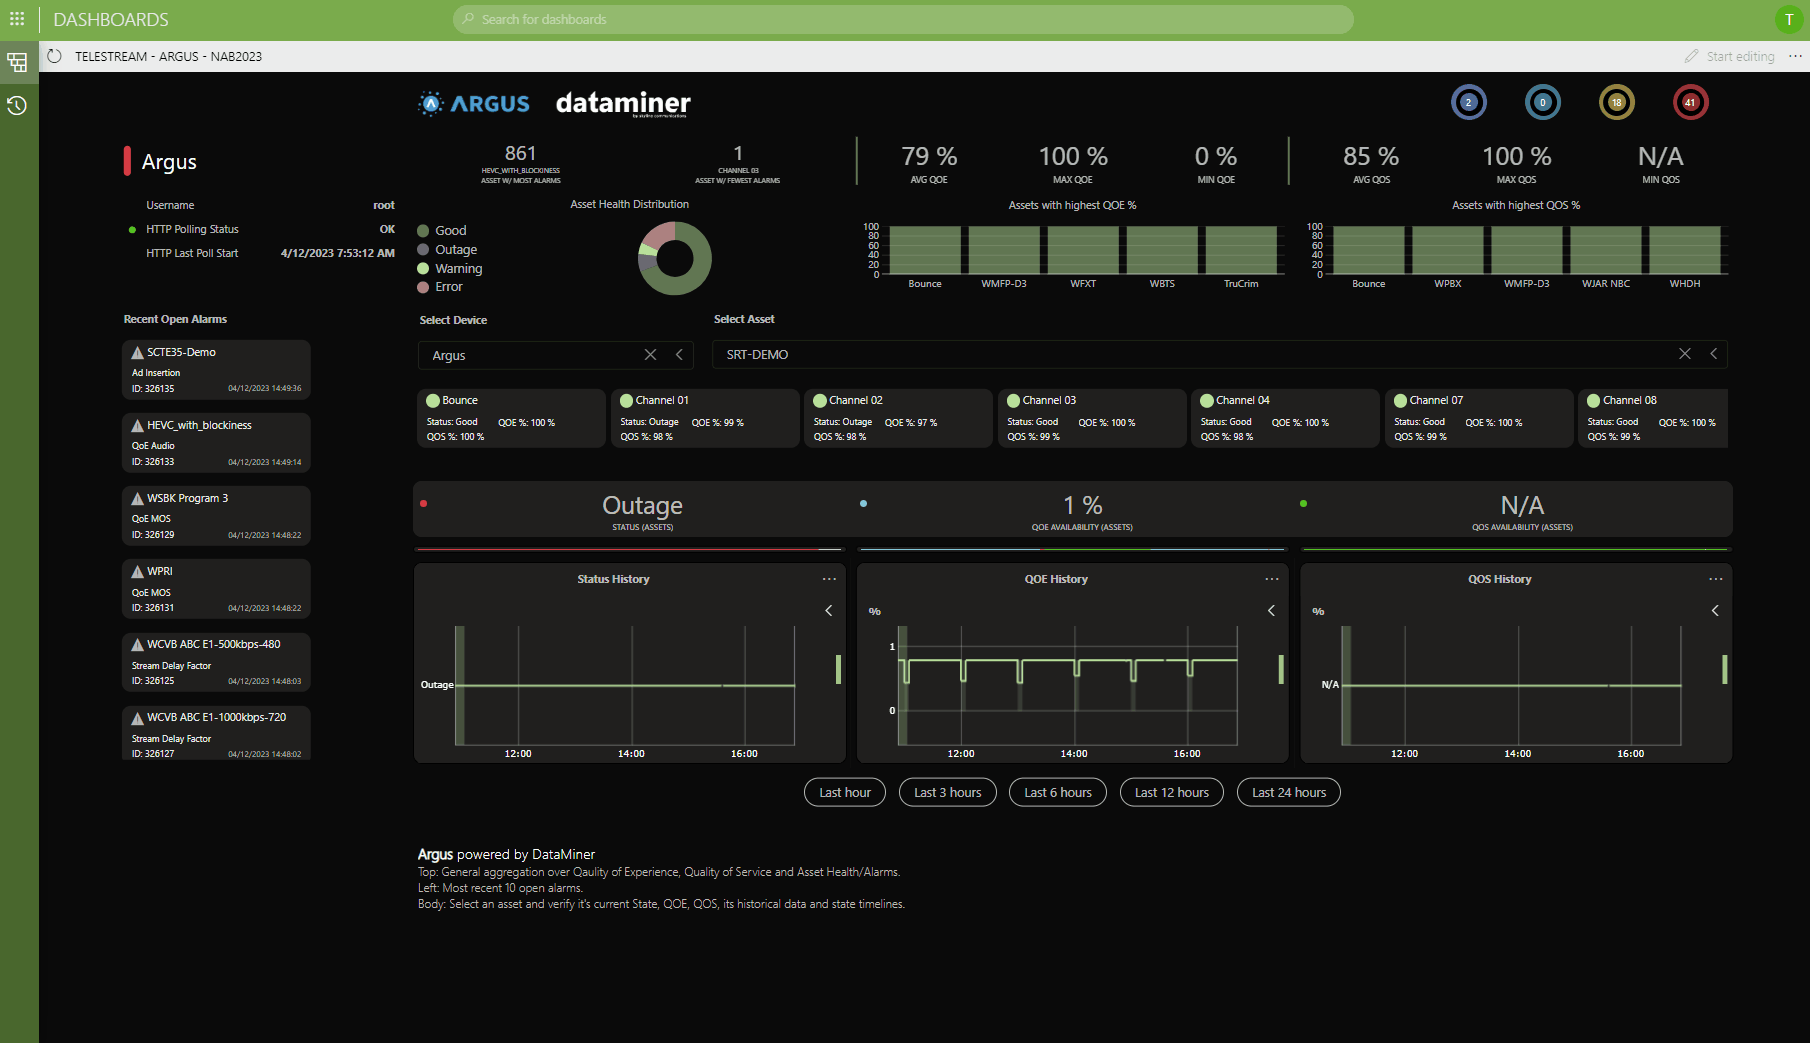Screen dimensions: 1810x1043
Task: Click the red alarm counter showing 41
Action: [x=1691, y=102]
